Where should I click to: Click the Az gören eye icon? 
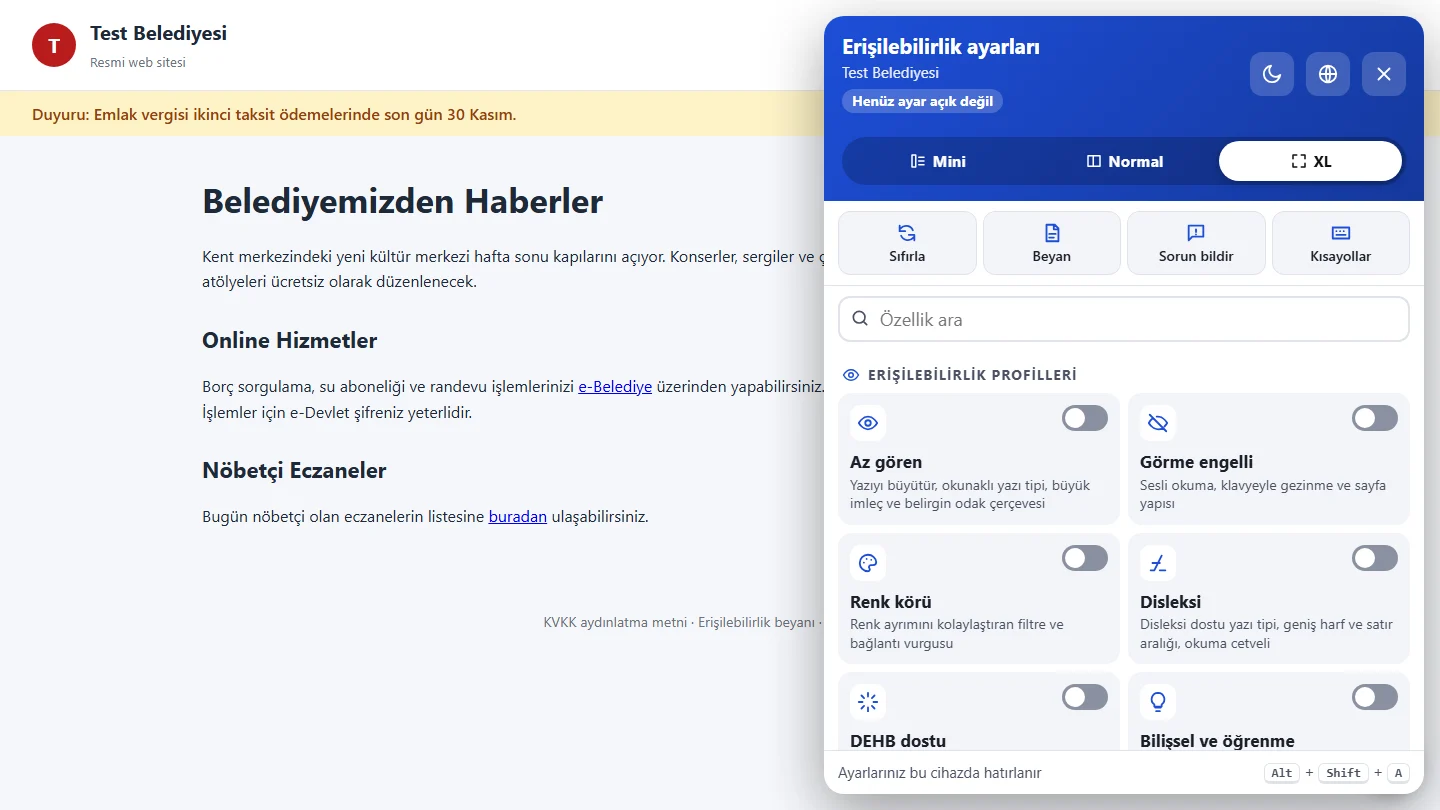point(868,423)
